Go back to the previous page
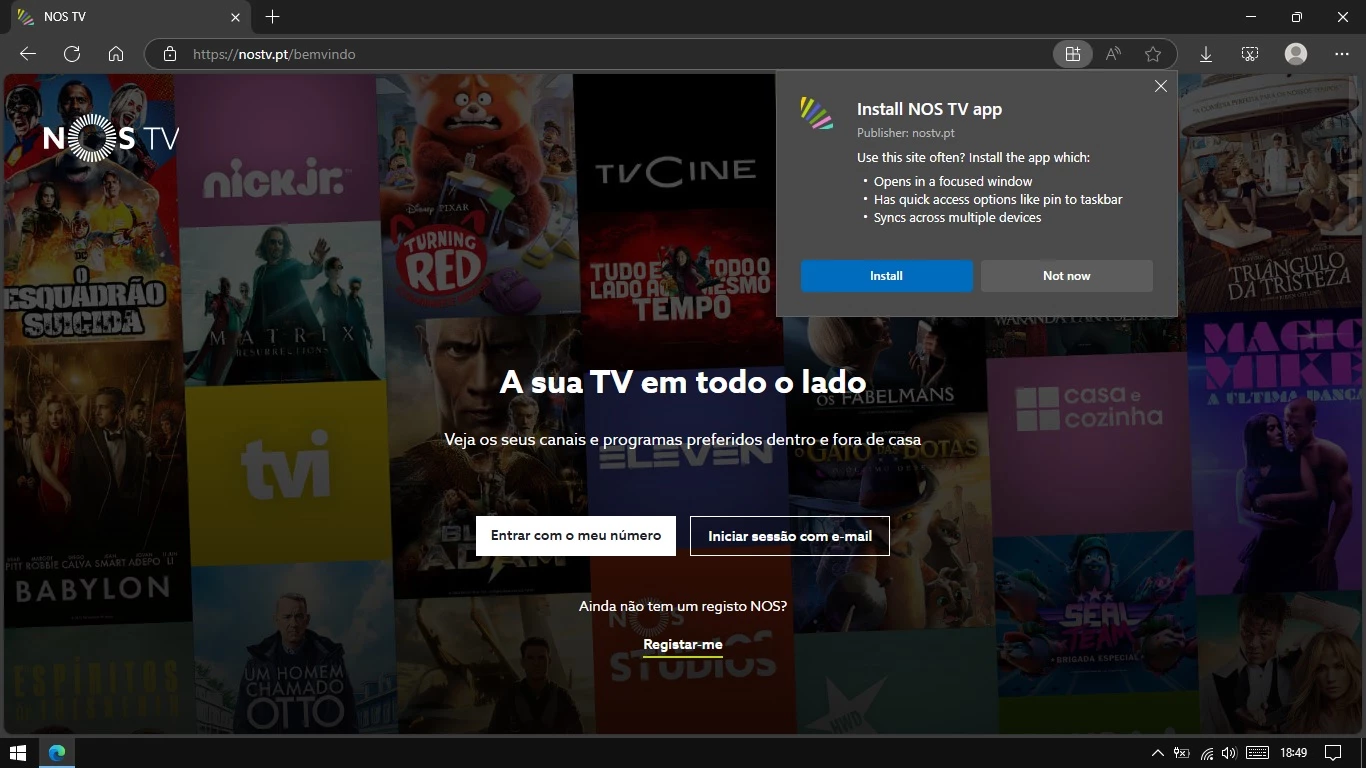This screenshot has height=768, width=1366. [28, 54]
